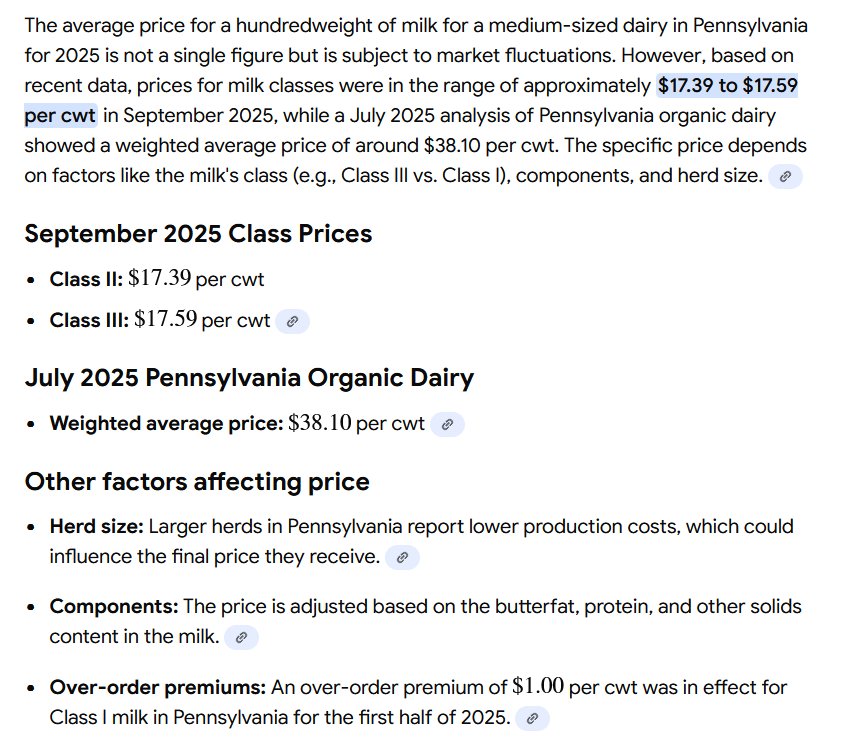Open the source link after Components description
The width and height of the screenshot is (855, 746).
pyautogui.click(x=241, y=637)
